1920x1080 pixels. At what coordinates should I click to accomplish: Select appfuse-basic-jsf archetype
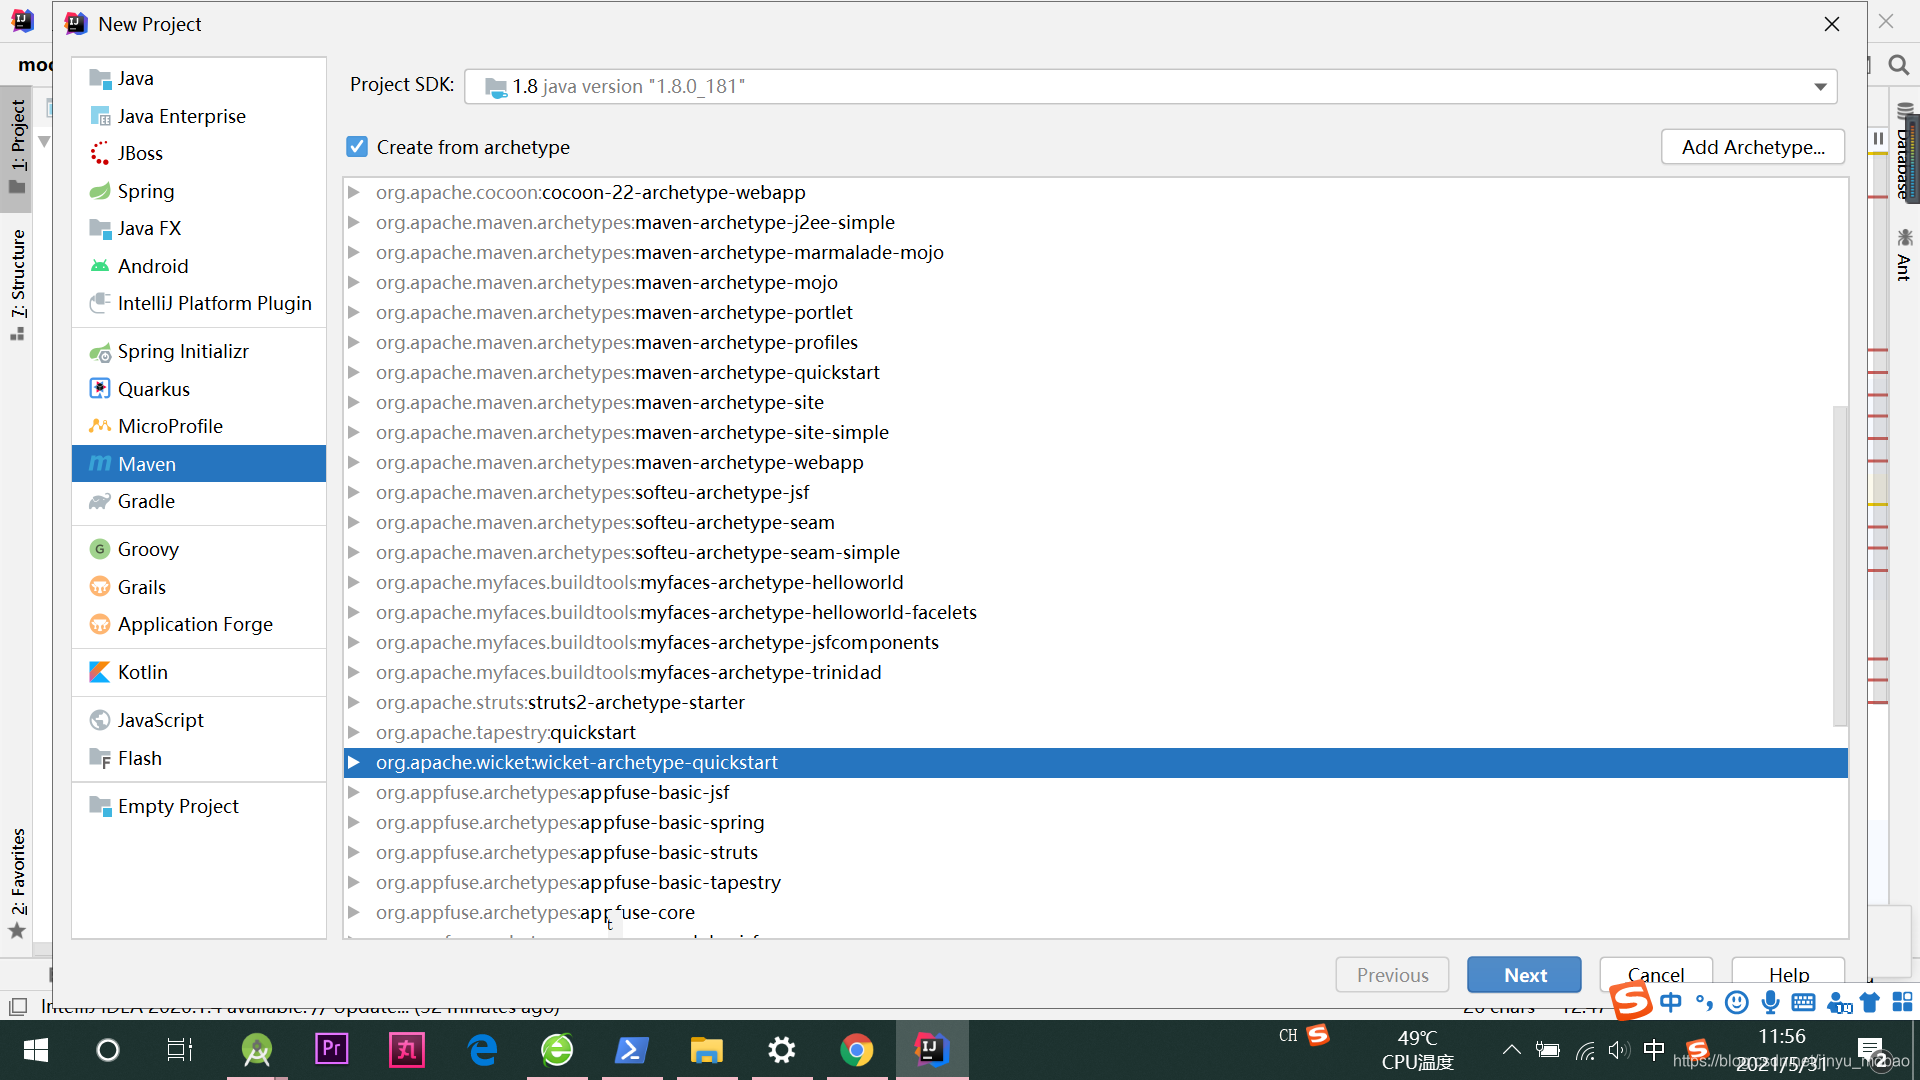tap(1095, 792)
